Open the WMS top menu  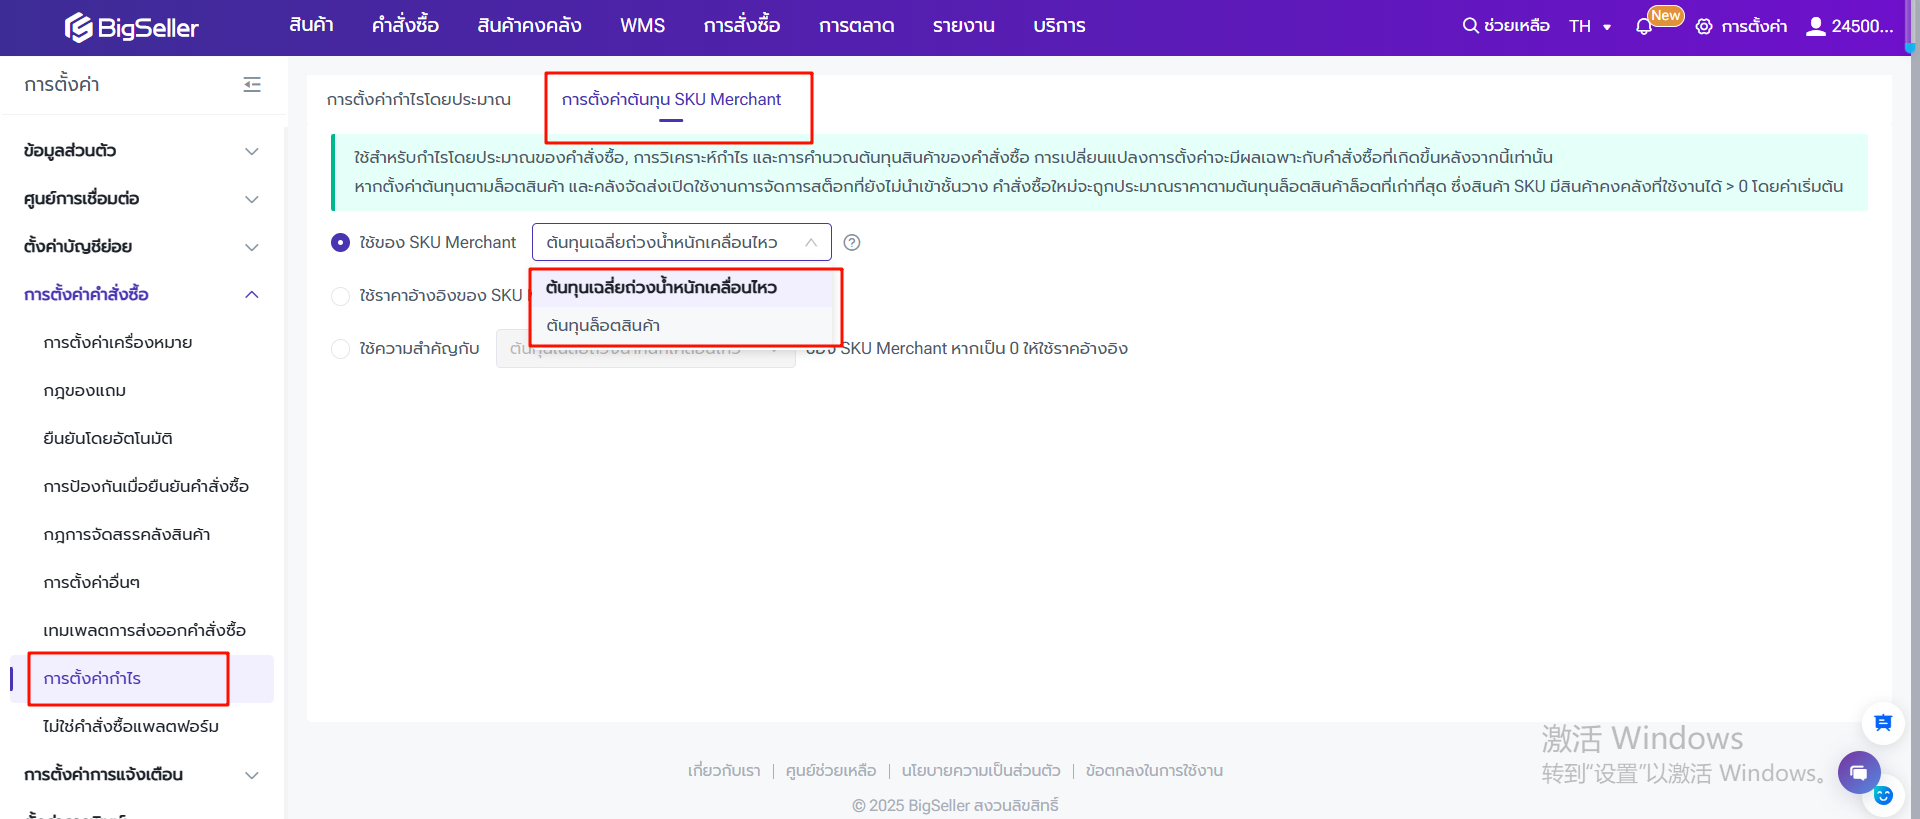642,26
